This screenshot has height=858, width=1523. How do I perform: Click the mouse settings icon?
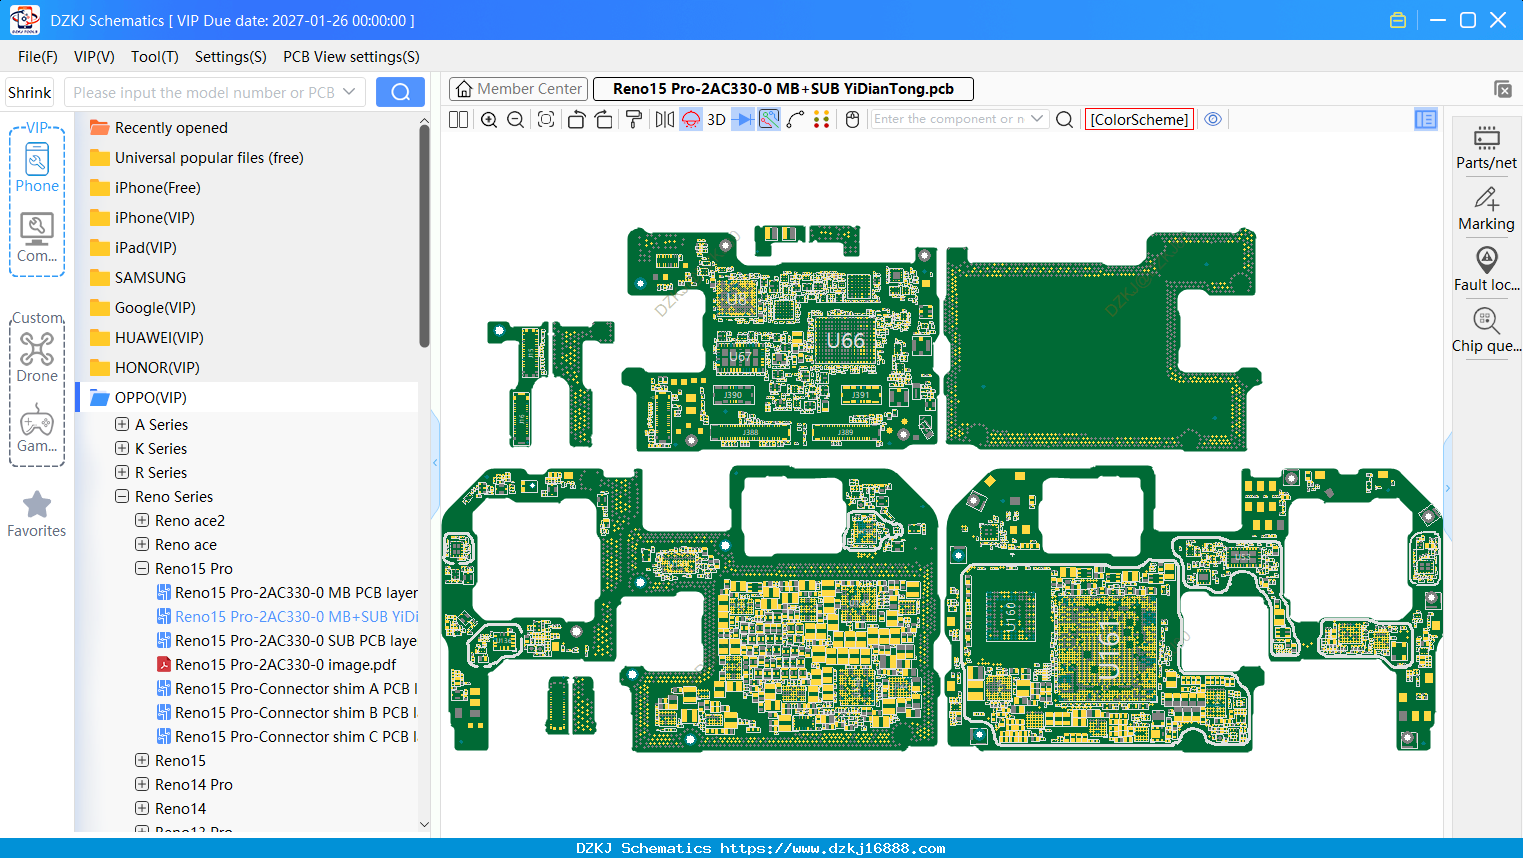coord(852,119)
